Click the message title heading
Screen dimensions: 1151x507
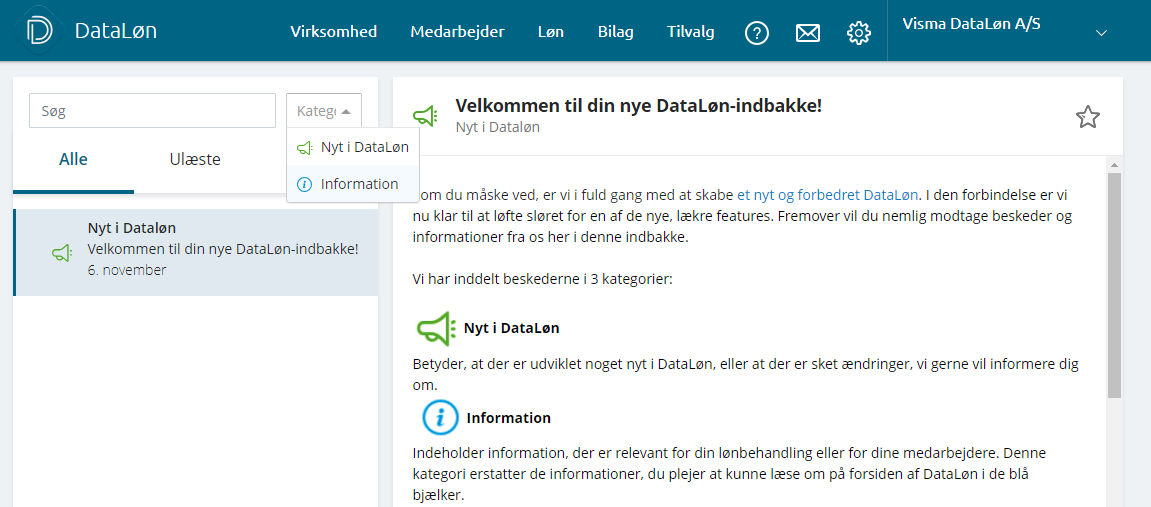(x=639, y=105)
